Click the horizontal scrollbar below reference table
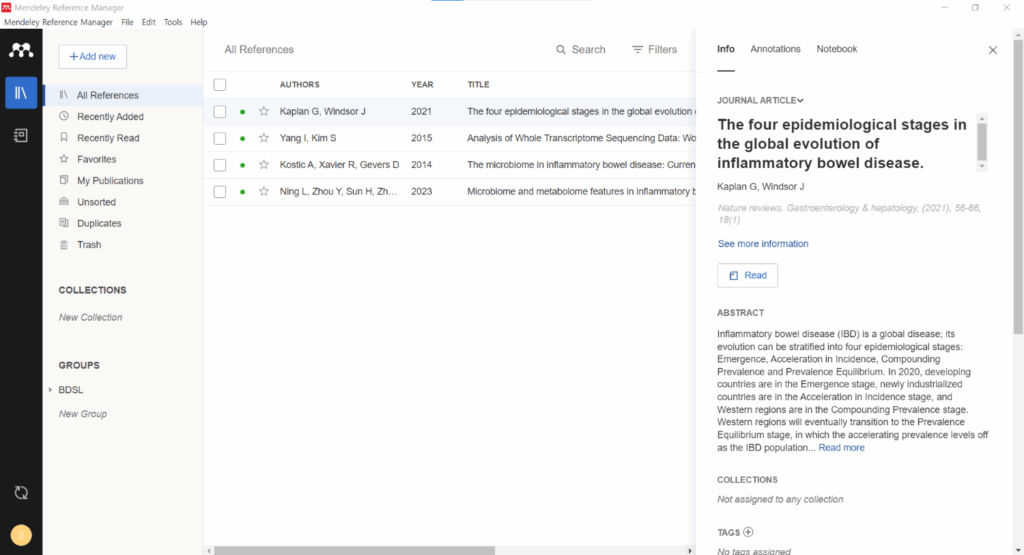Viewport: 1024px width, 555px height. [x=355, y=550]
